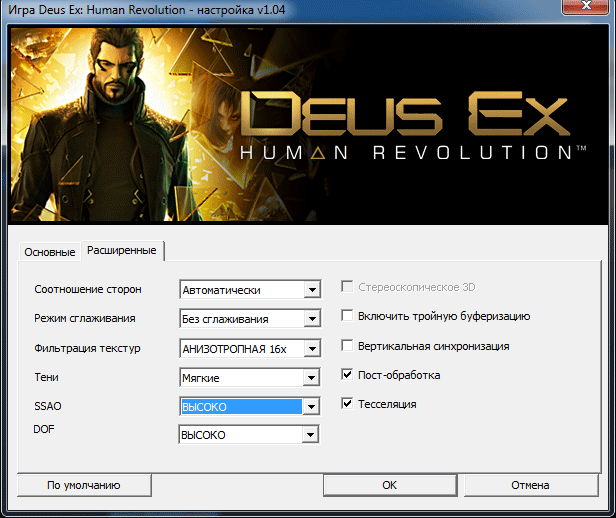This screenshot has height=518, width=616.
Task: Click the Deus Ex Human Revolution banner image
Action: click(308, 124)
